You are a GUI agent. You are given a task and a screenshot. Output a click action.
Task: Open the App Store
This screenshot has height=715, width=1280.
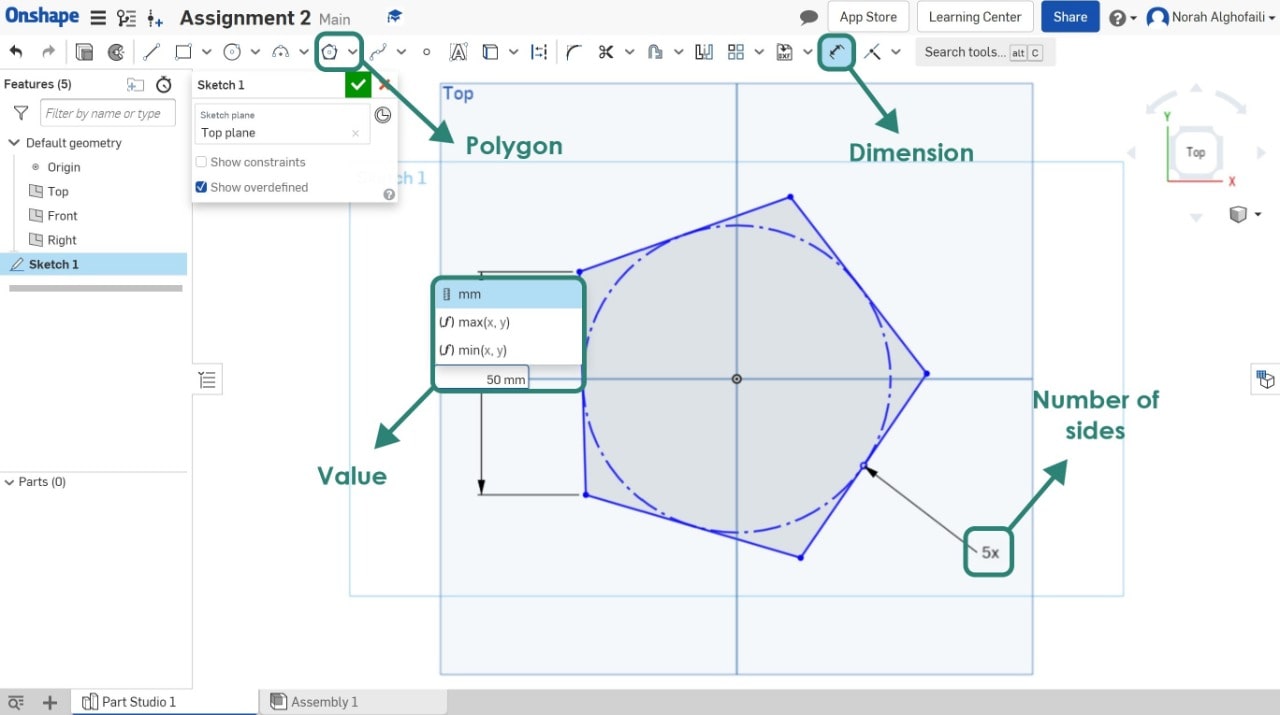tap(868, 17)
